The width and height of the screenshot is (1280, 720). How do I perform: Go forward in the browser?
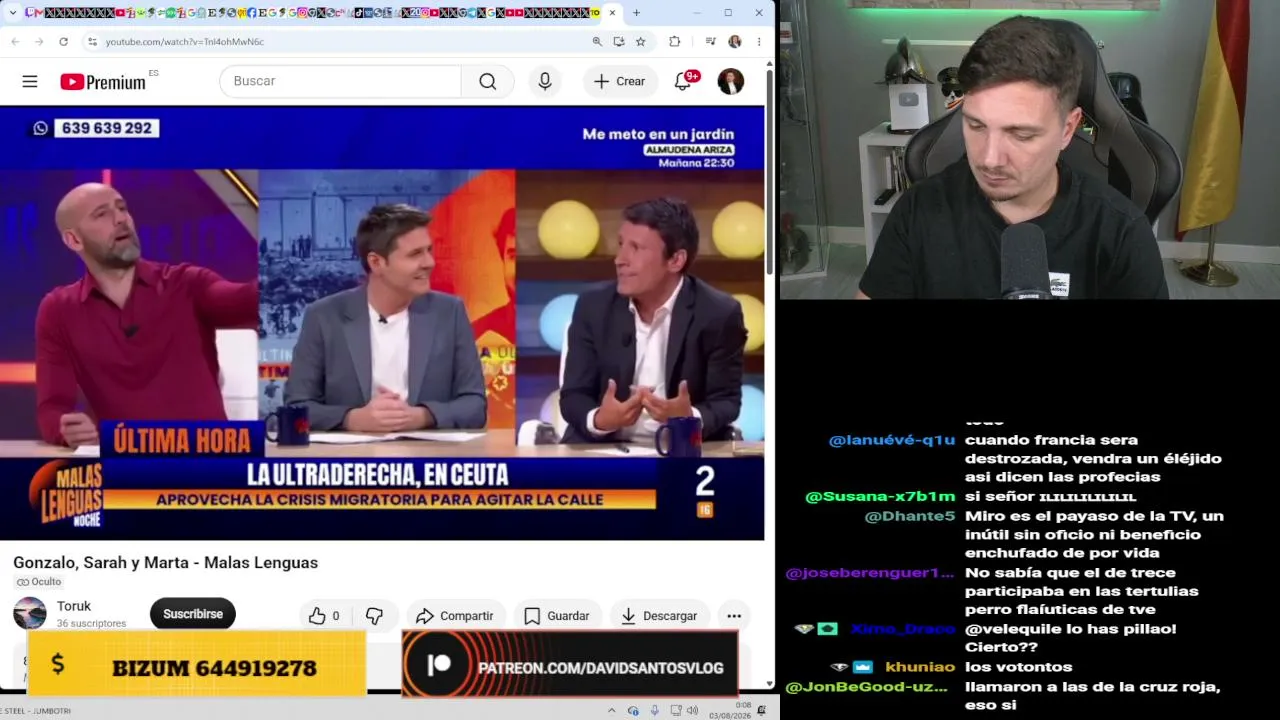click(39, 41)
